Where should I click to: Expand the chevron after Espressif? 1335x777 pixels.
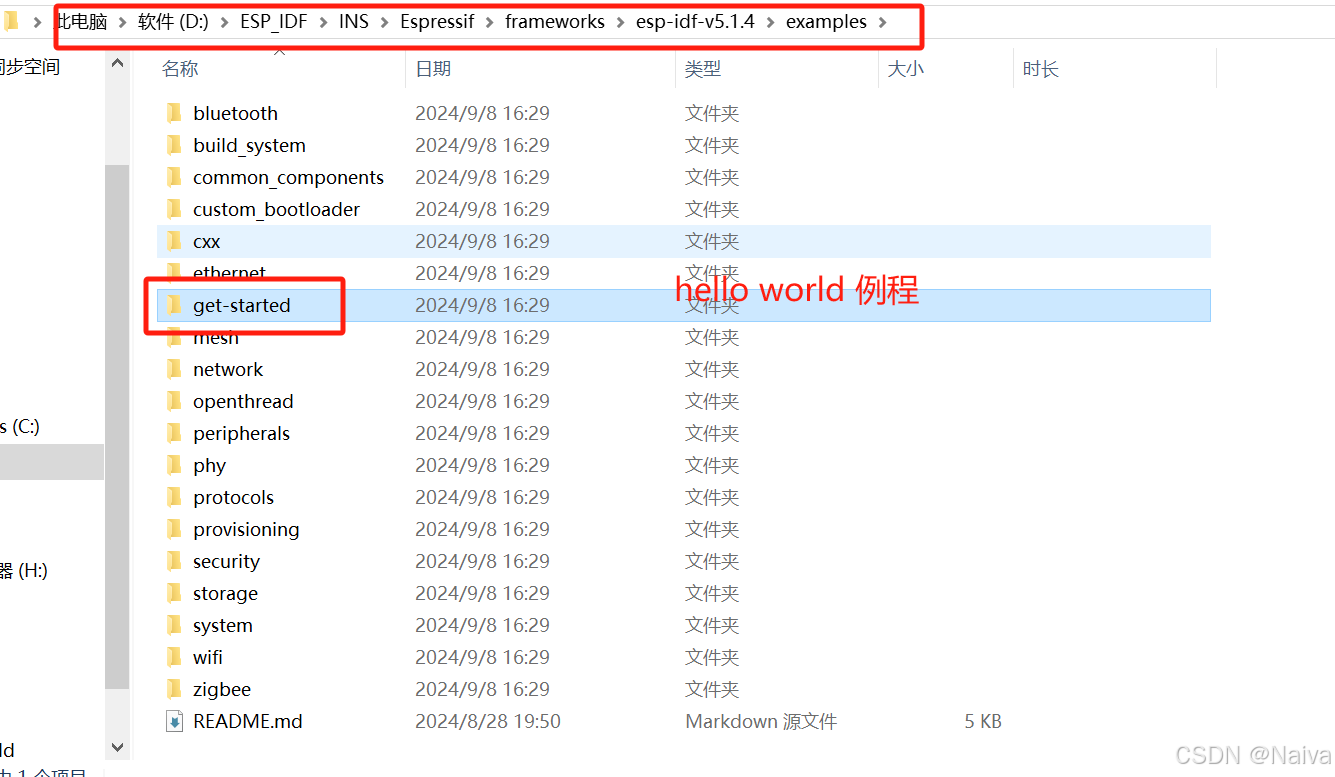tap(489, 21)
